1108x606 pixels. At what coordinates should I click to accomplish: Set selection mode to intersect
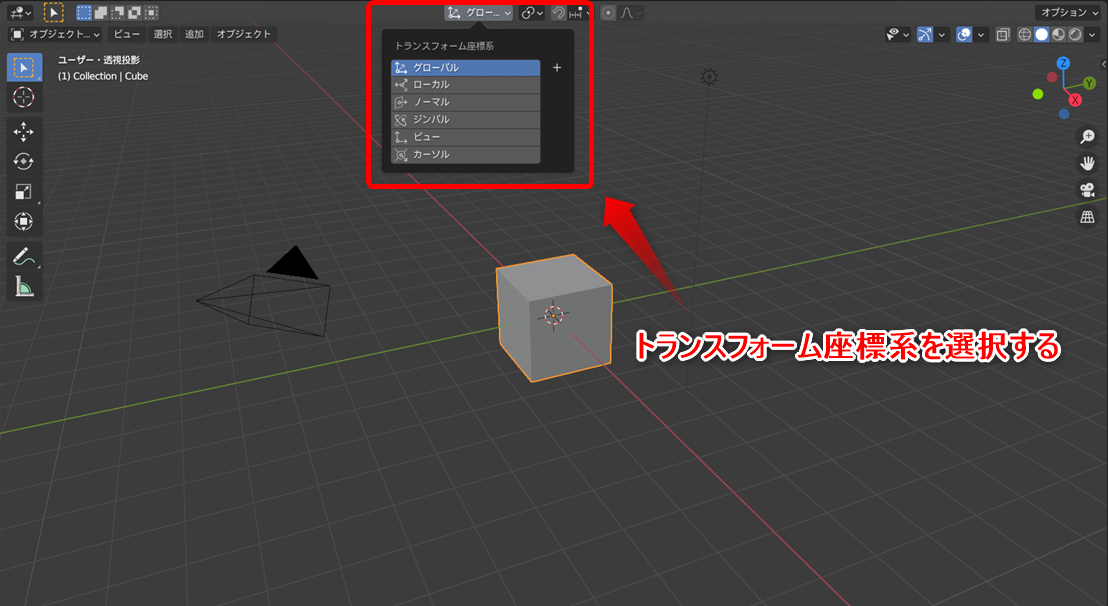tap(151, 13)
